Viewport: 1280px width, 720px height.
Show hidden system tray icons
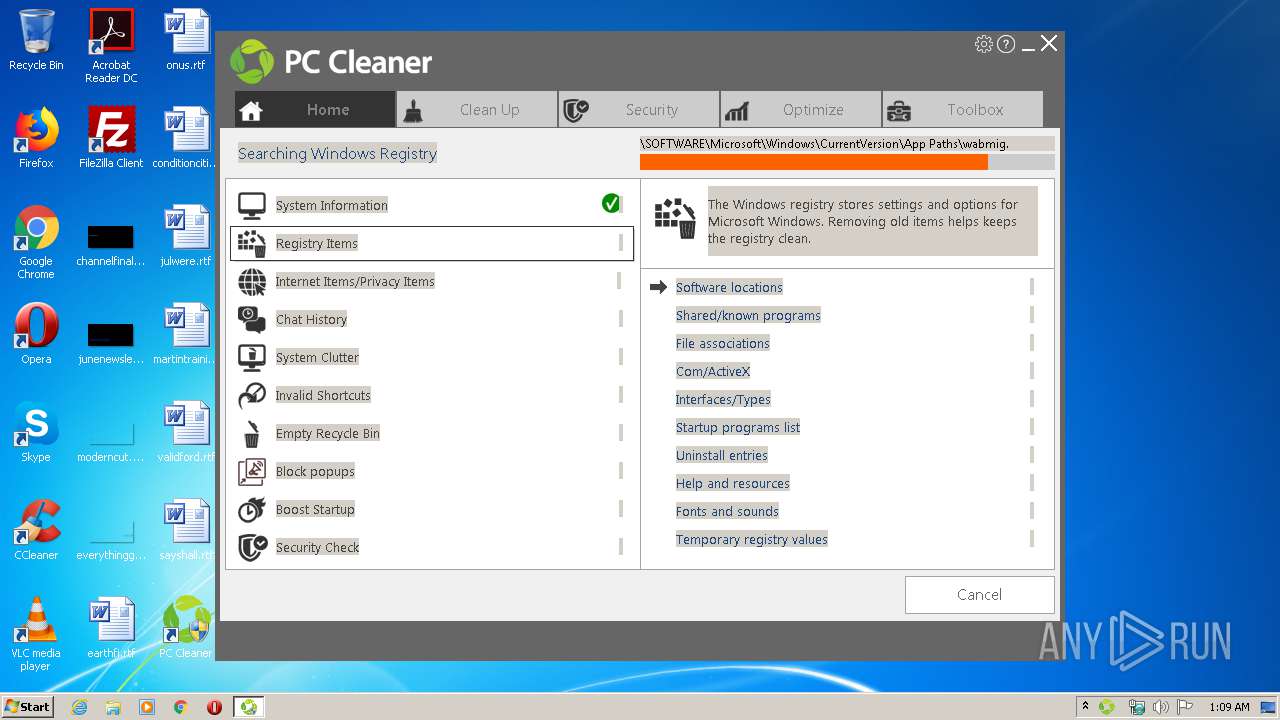click(x=1085, y=707)
